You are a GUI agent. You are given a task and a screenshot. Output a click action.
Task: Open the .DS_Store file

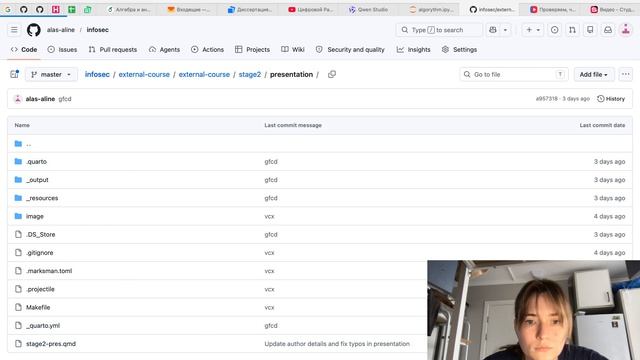point(40,235)
